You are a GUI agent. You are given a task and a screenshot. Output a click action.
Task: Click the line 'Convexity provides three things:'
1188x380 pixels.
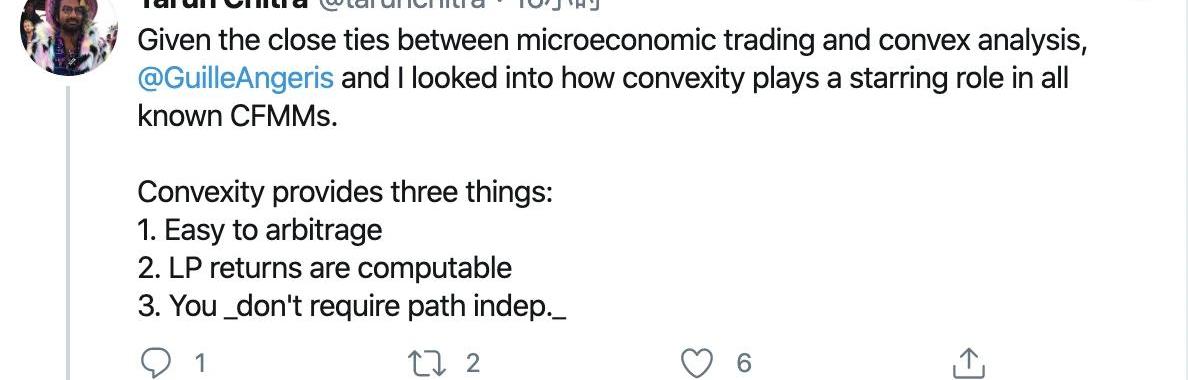click(345, 192)
